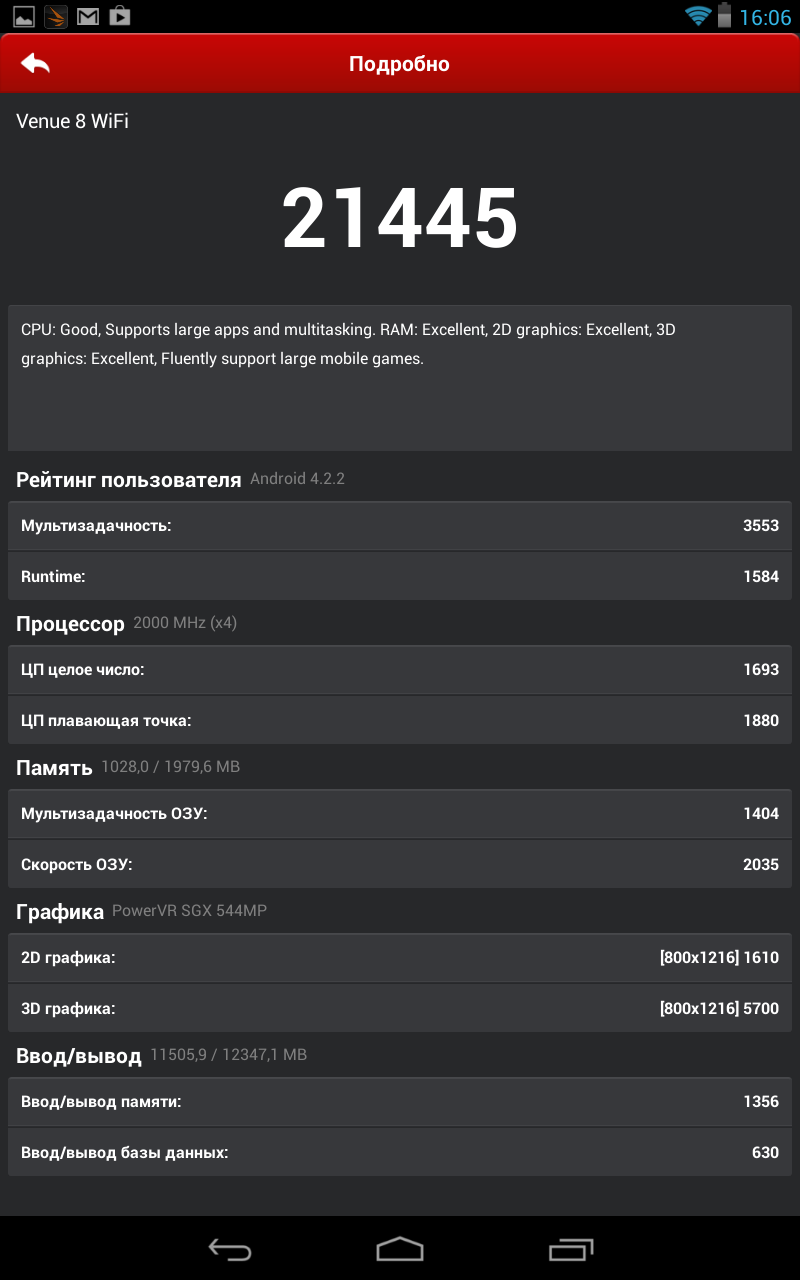Tap the 3D графика result row
The width and height of the screenshot is (800, 1280).
(x=400, y=1008)
